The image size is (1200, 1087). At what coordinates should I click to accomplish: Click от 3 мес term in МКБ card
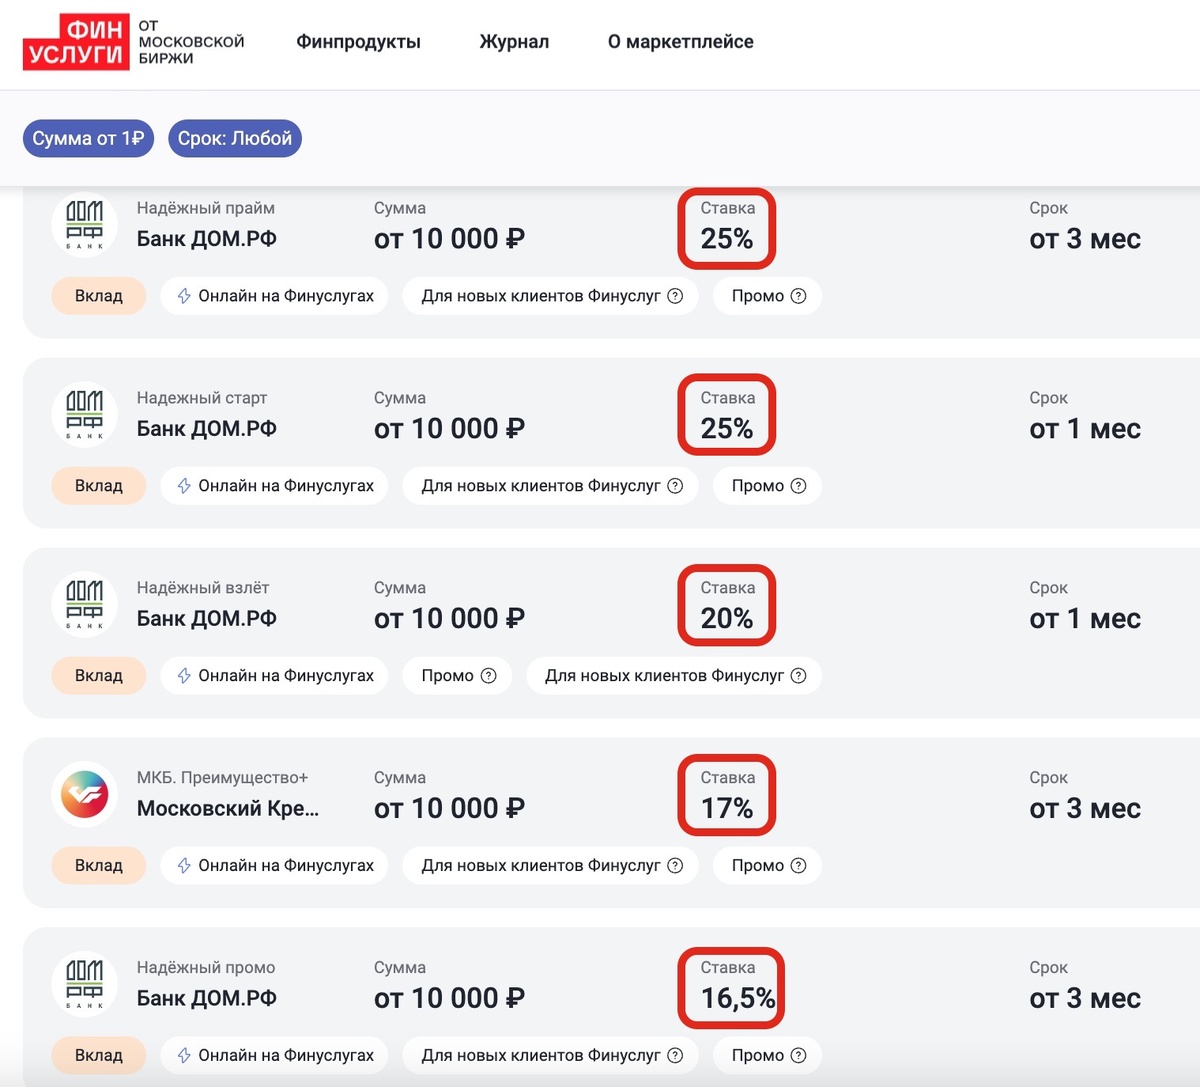1085,808
